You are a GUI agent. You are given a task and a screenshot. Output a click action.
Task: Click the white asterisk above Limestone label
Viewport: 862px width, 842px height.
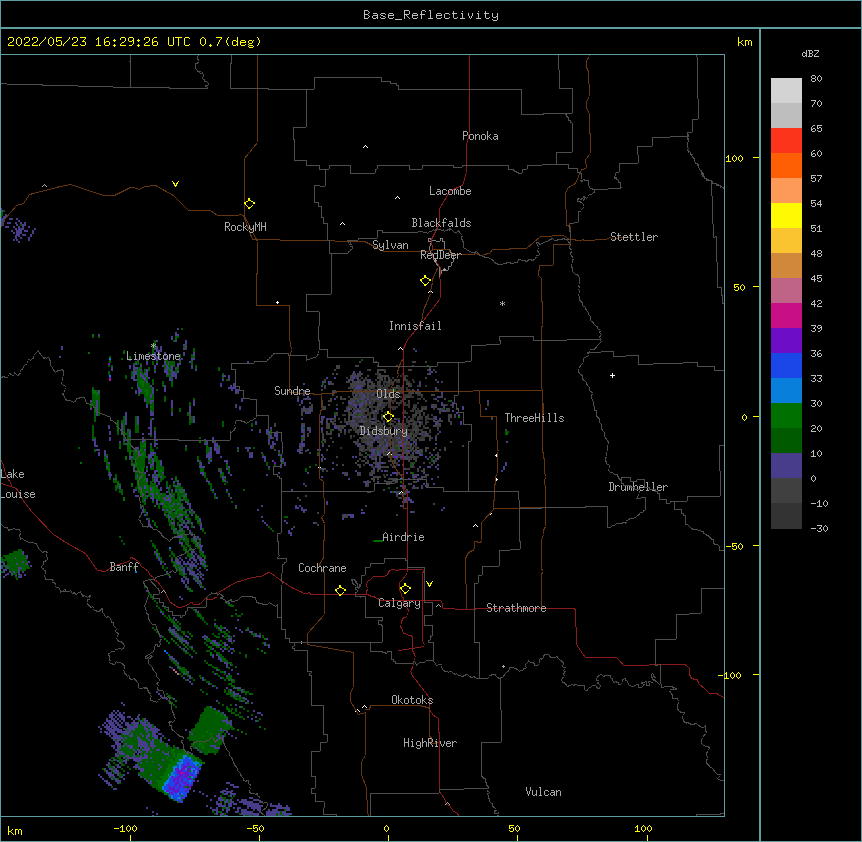point(153,346)
